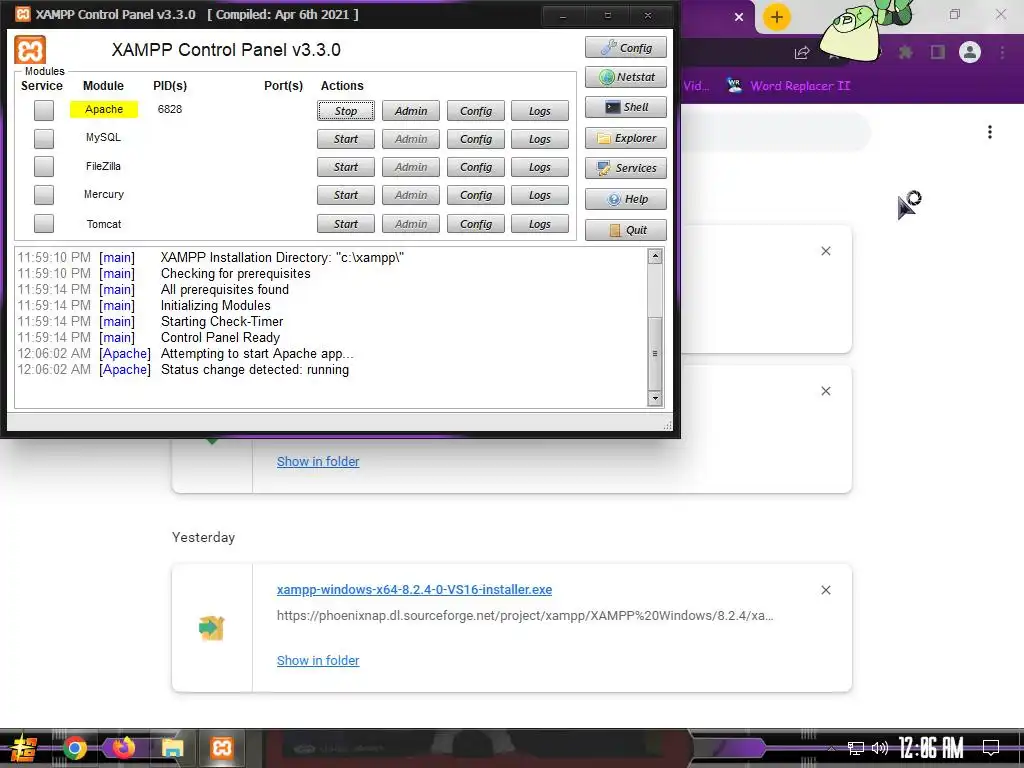This screenshot has width=1024, height=768.
Task: Open Netstat globe button
Action: pyautogui.click(x=626, y=77)
